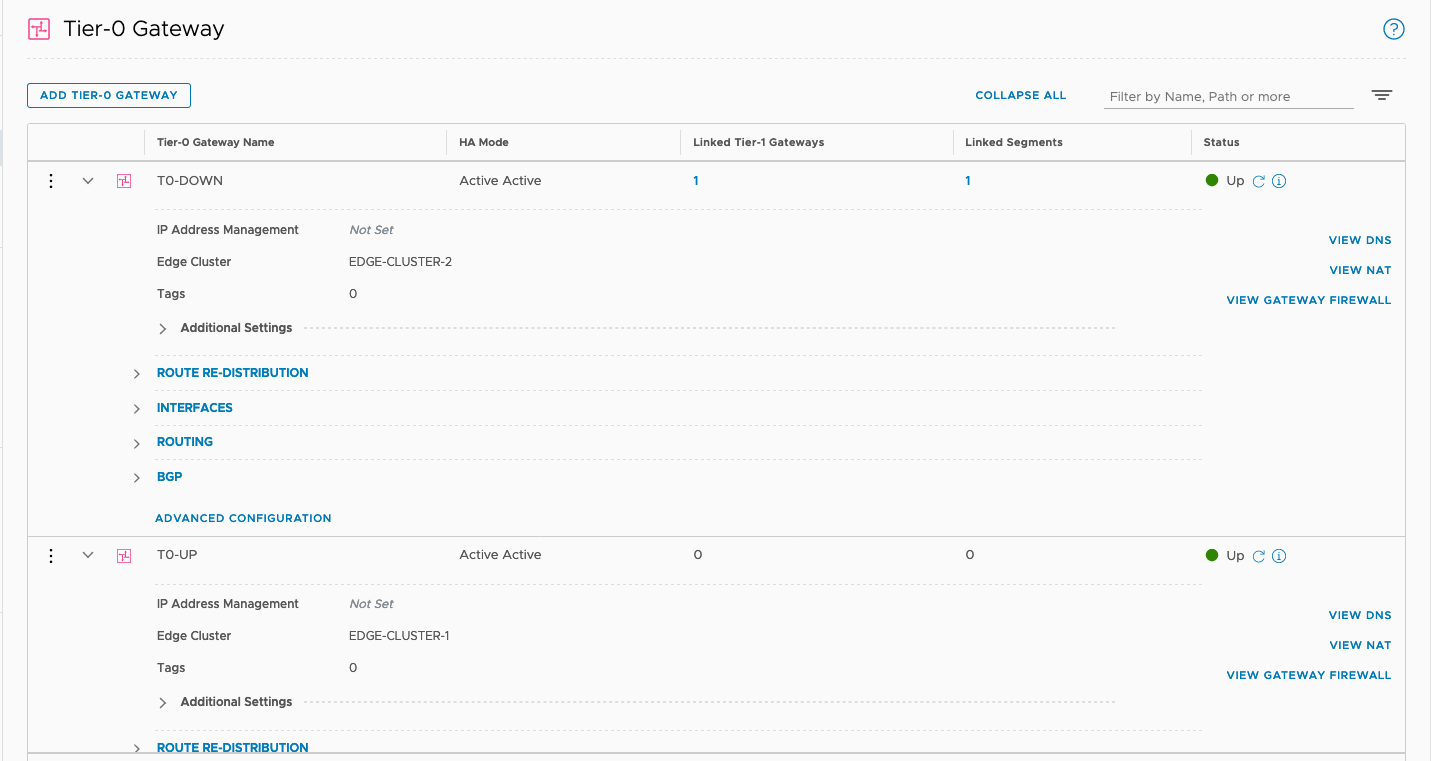Click the Add Tier-0 Gateway button

point(109,95)
